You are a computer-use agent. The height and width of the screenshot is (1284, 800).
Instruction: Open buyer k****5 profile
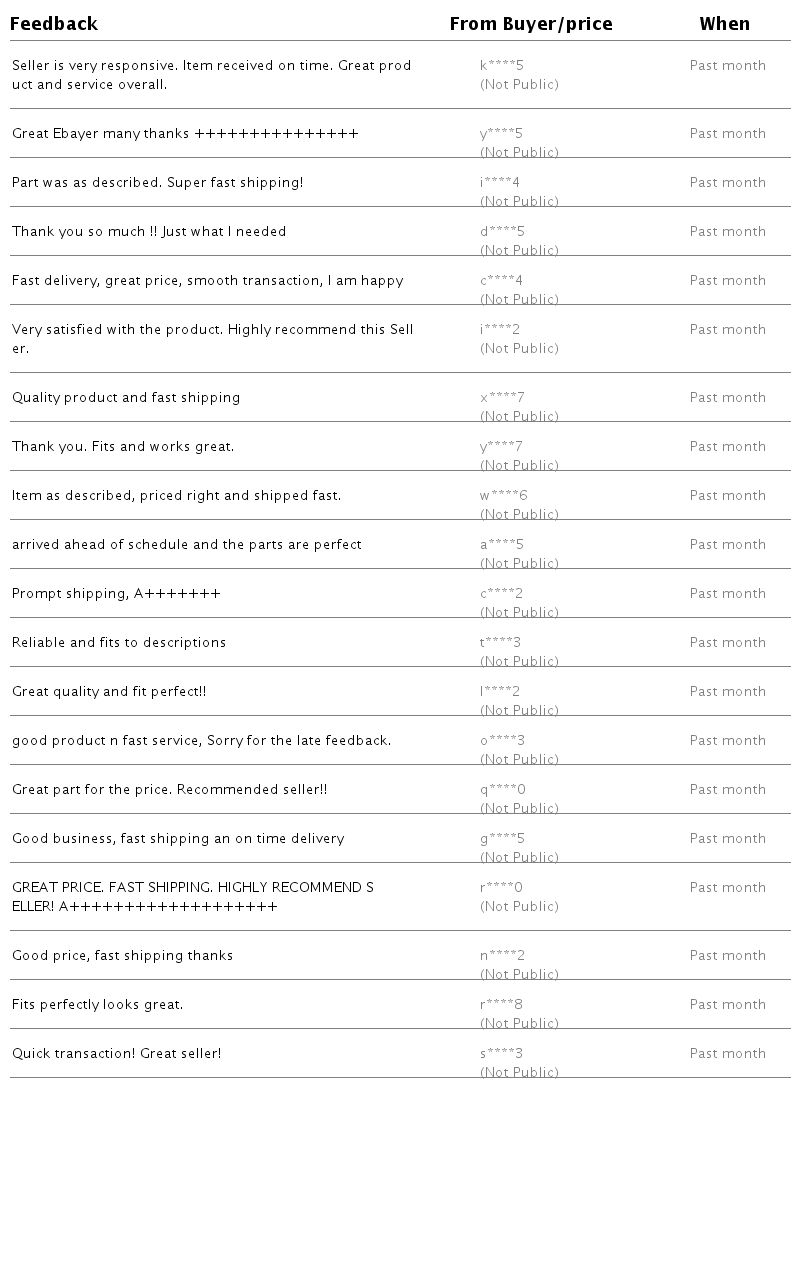click(502, 66)
